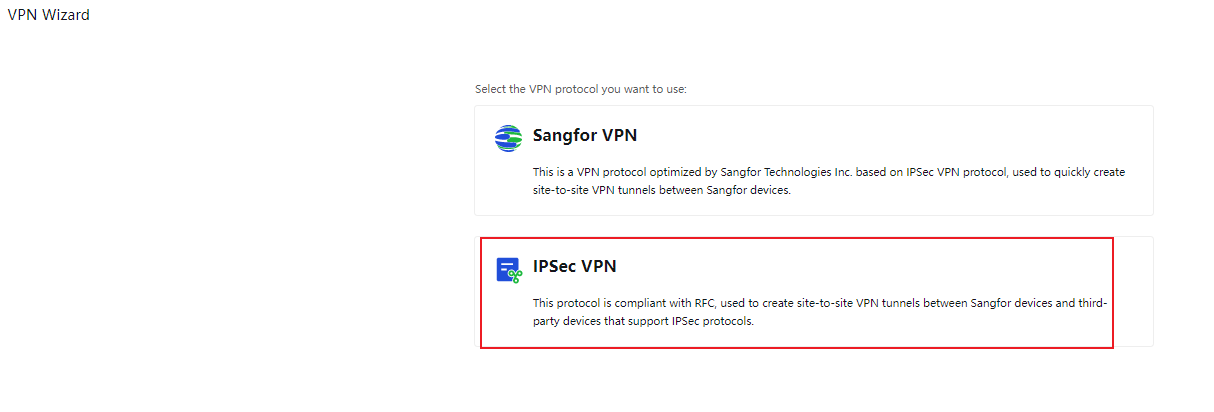
Task: Click the Sangfor VPN globe icon
Action: tap(508, 137)
